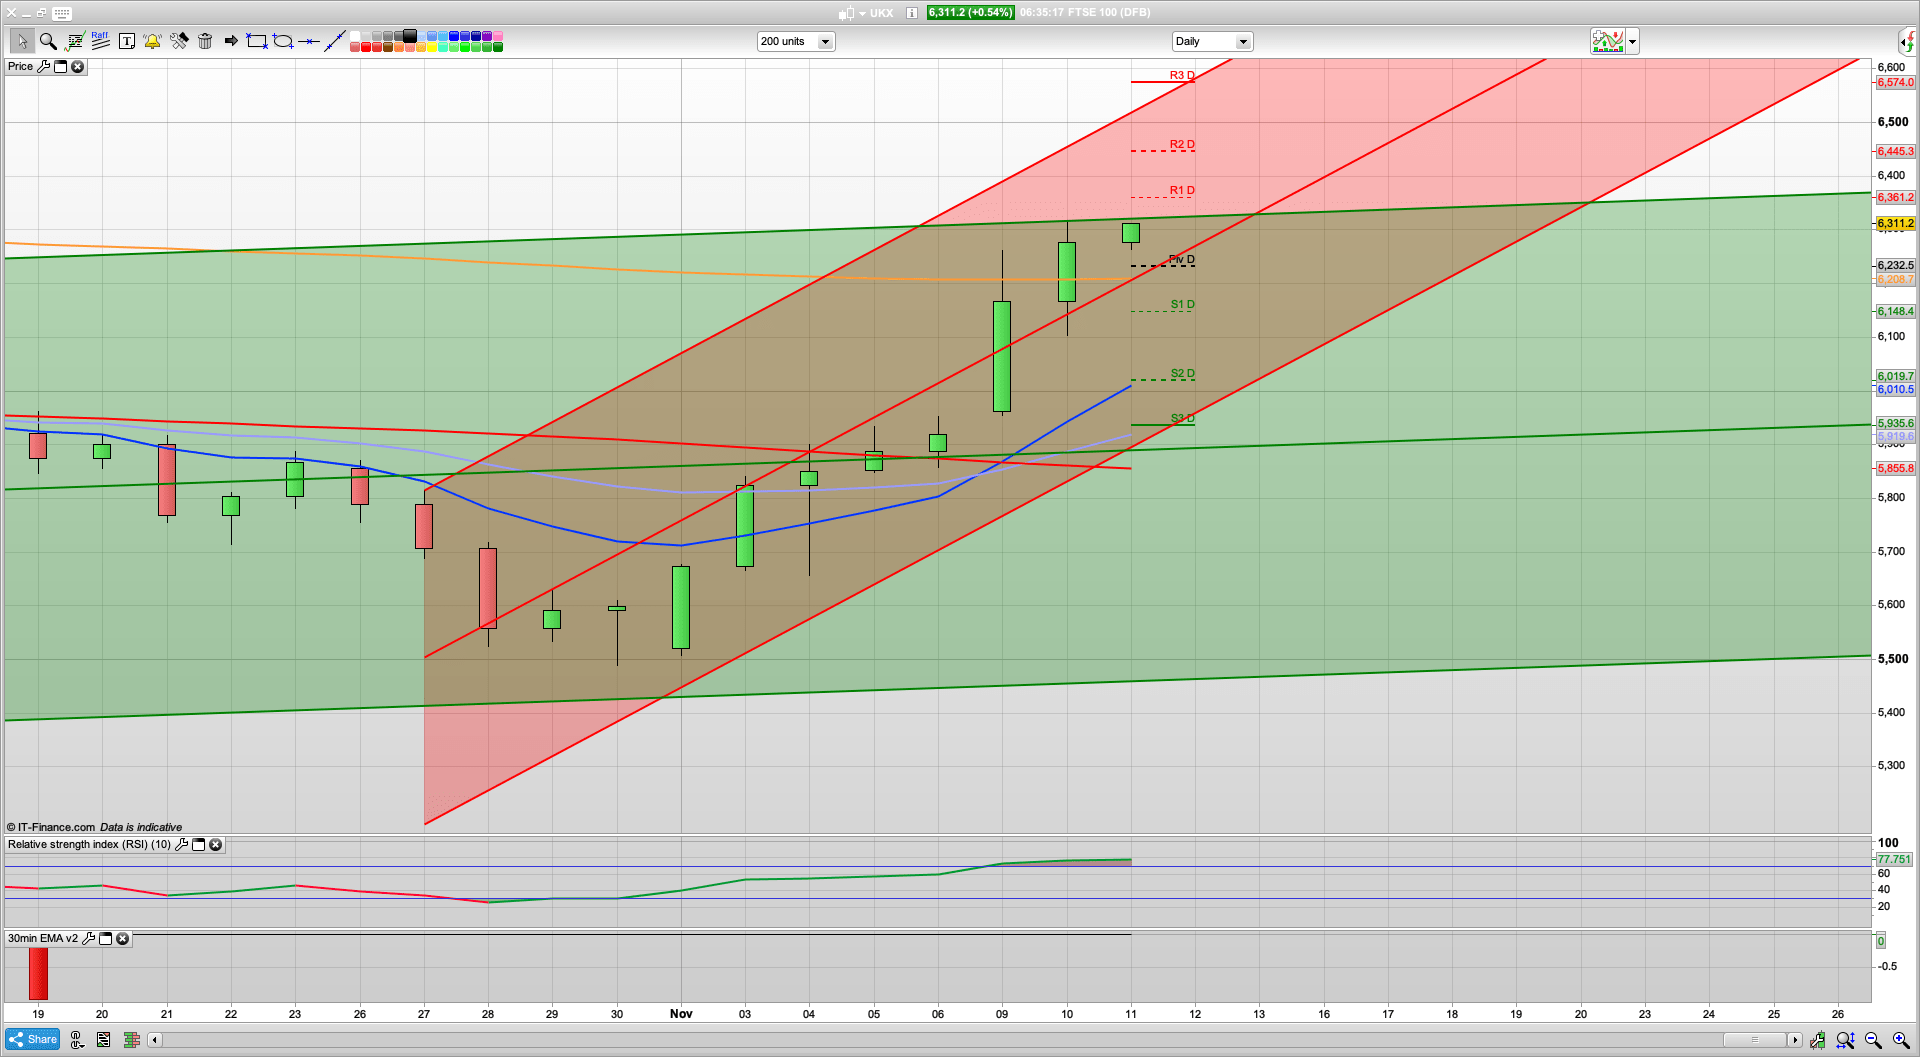The image size is (1920, 1057).
Task: Expand the chart style dropdown arrow
Action: point(1631,41)
